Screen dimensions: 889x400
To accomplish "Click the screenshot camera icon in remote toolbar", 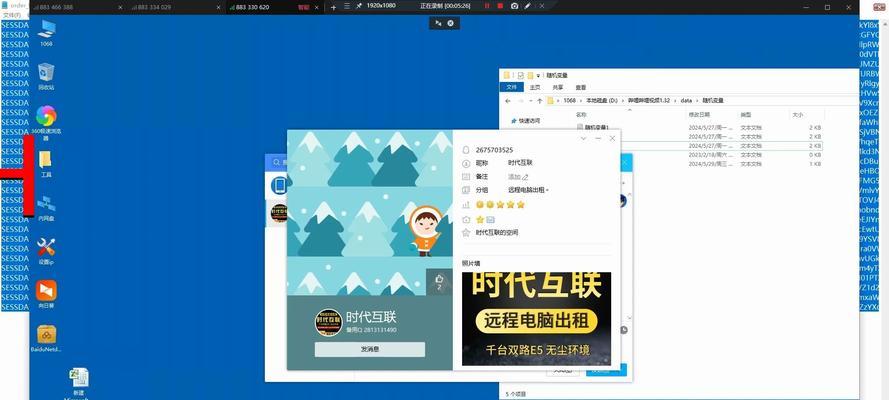I will point(514,6).
